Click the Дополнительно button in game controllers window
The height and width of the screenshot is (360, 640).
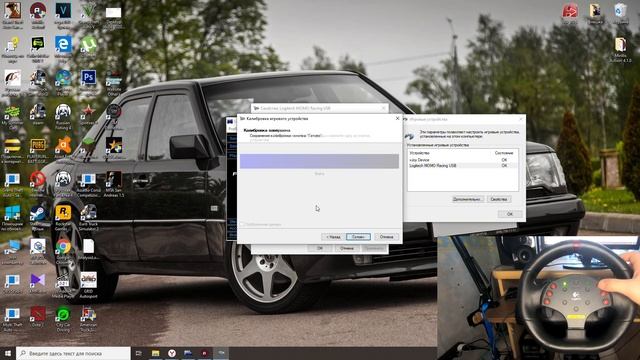[467, 199]
